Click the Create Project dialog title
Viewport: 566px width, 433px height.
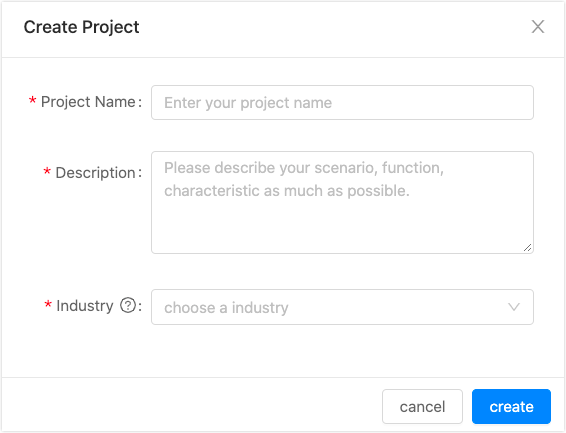click(x=82, y=27)
